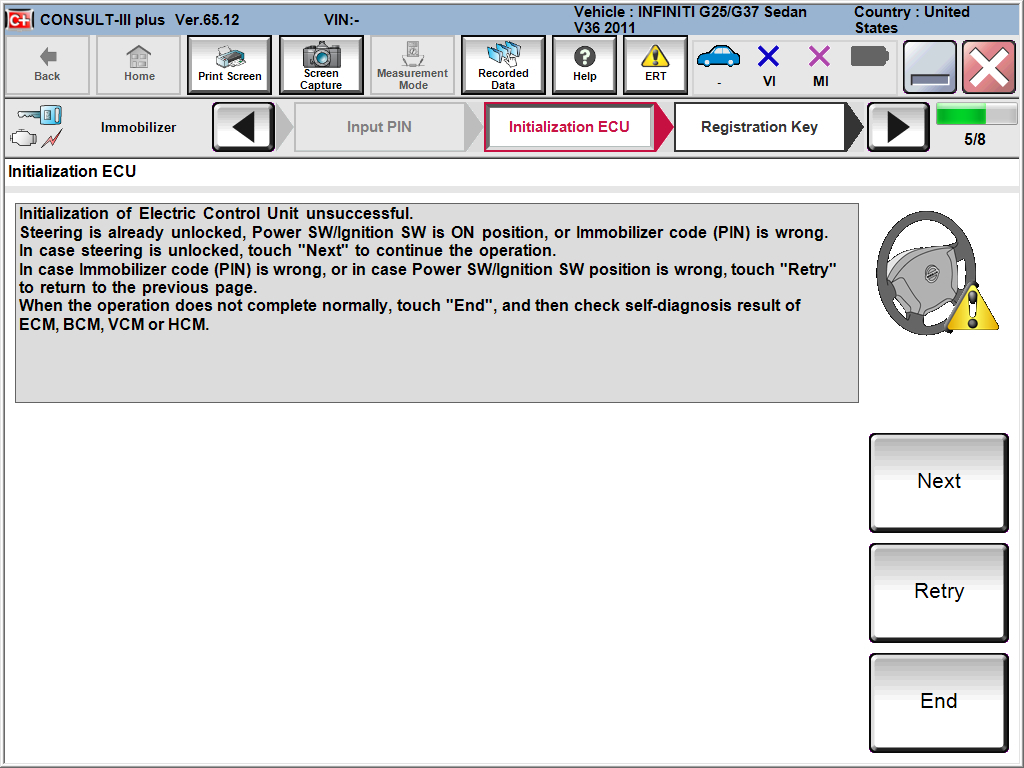
Task: Advance to the next step with the right arrow
Action: [898, 127]
